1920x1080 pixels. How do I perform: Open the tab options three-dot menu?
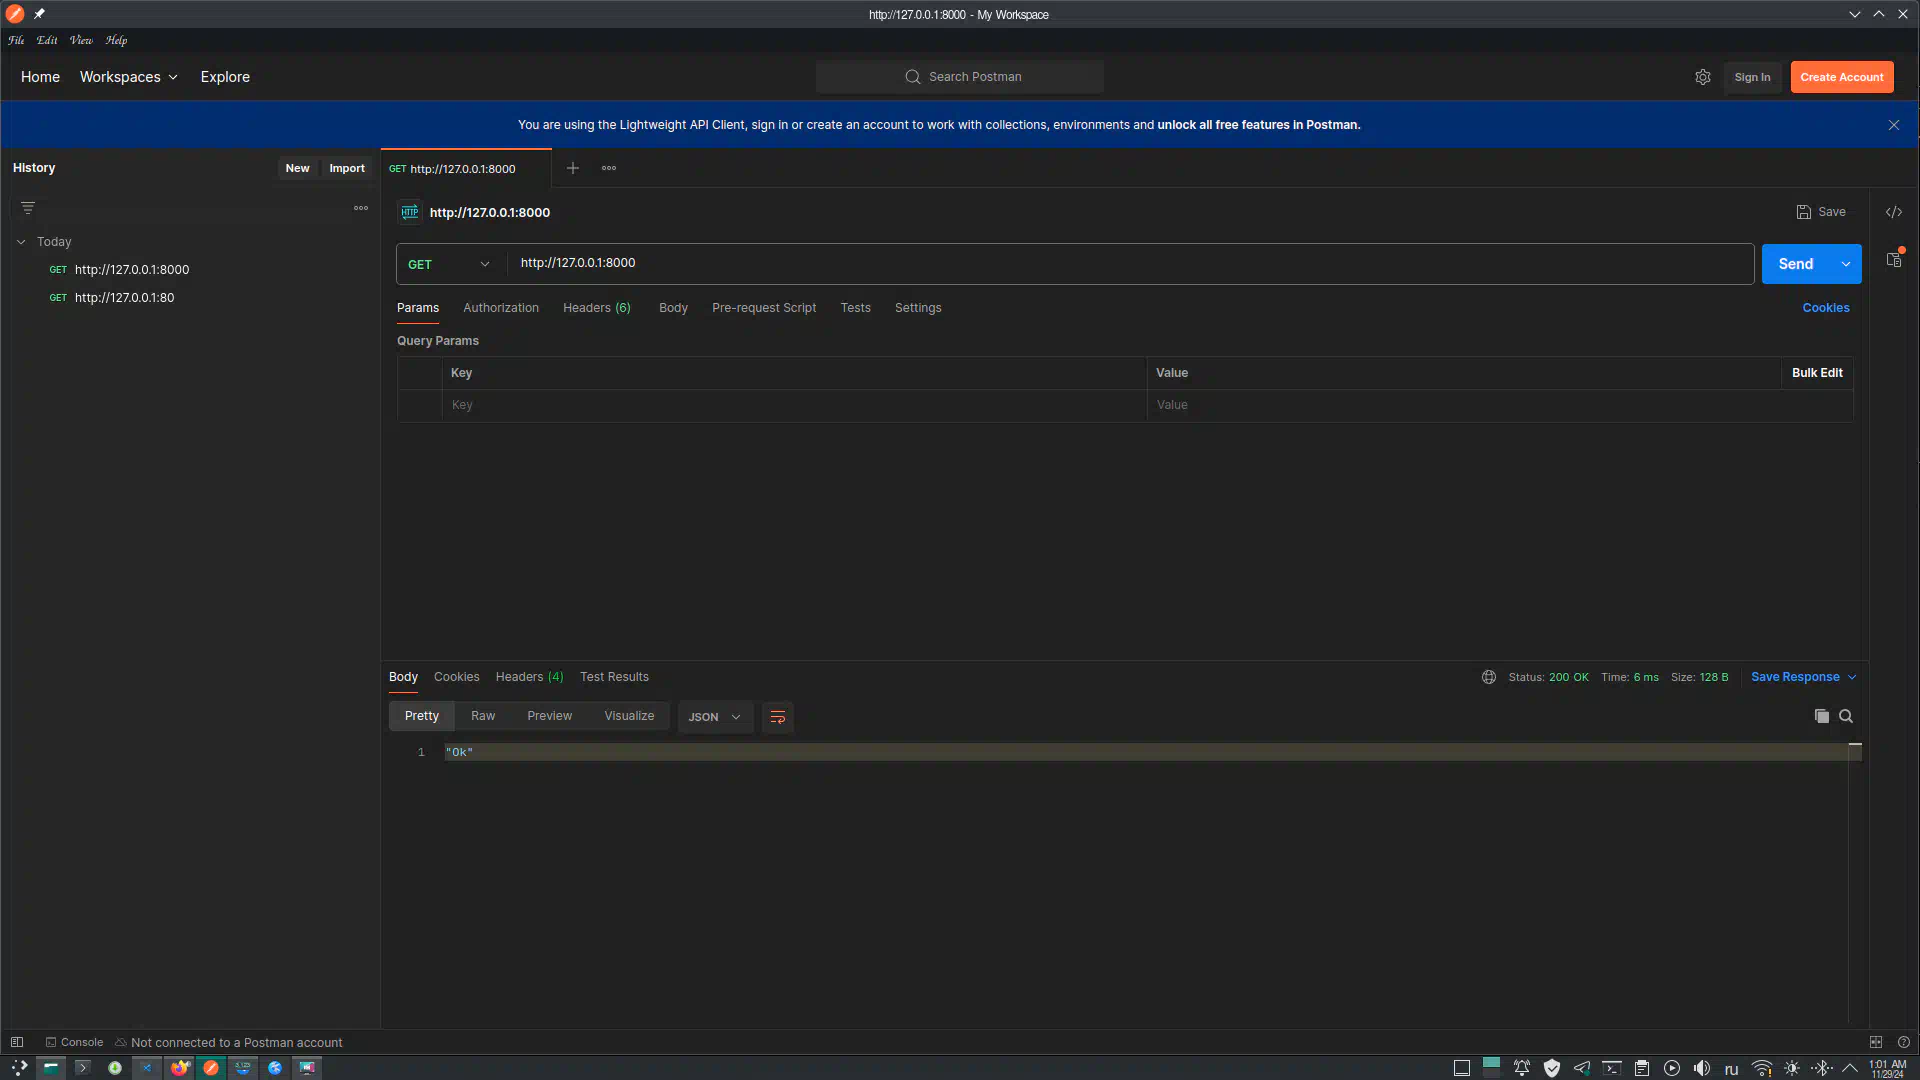coord(609,168)
